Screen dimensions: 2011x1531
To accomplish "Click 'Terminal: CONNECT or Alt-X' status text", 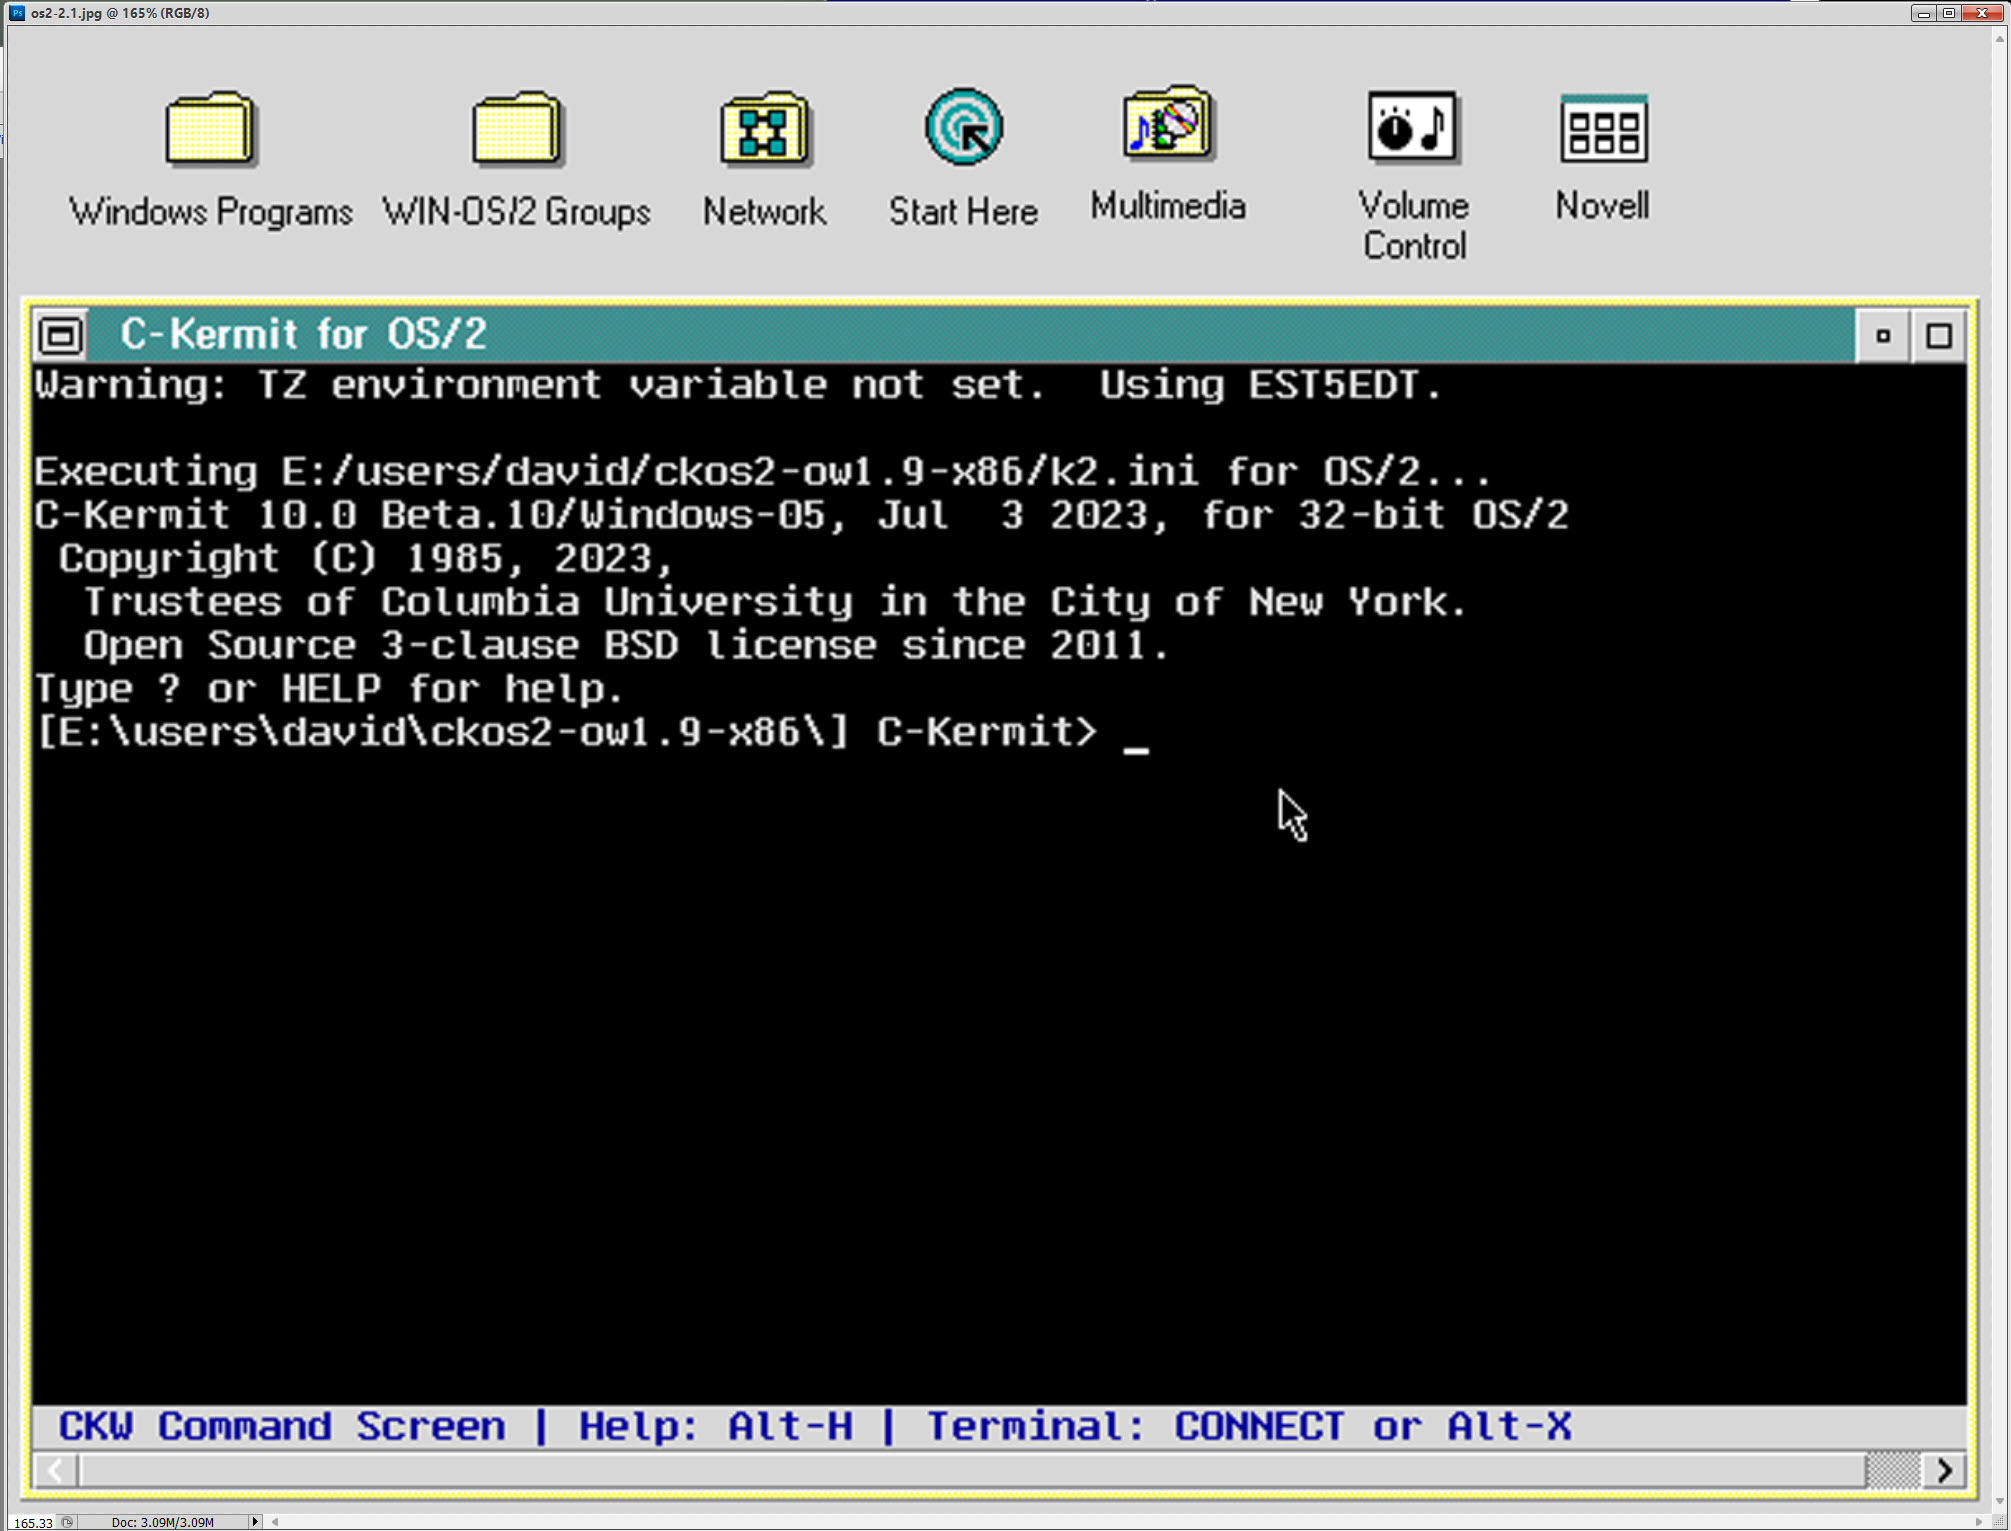I will pos(1249,1426).
